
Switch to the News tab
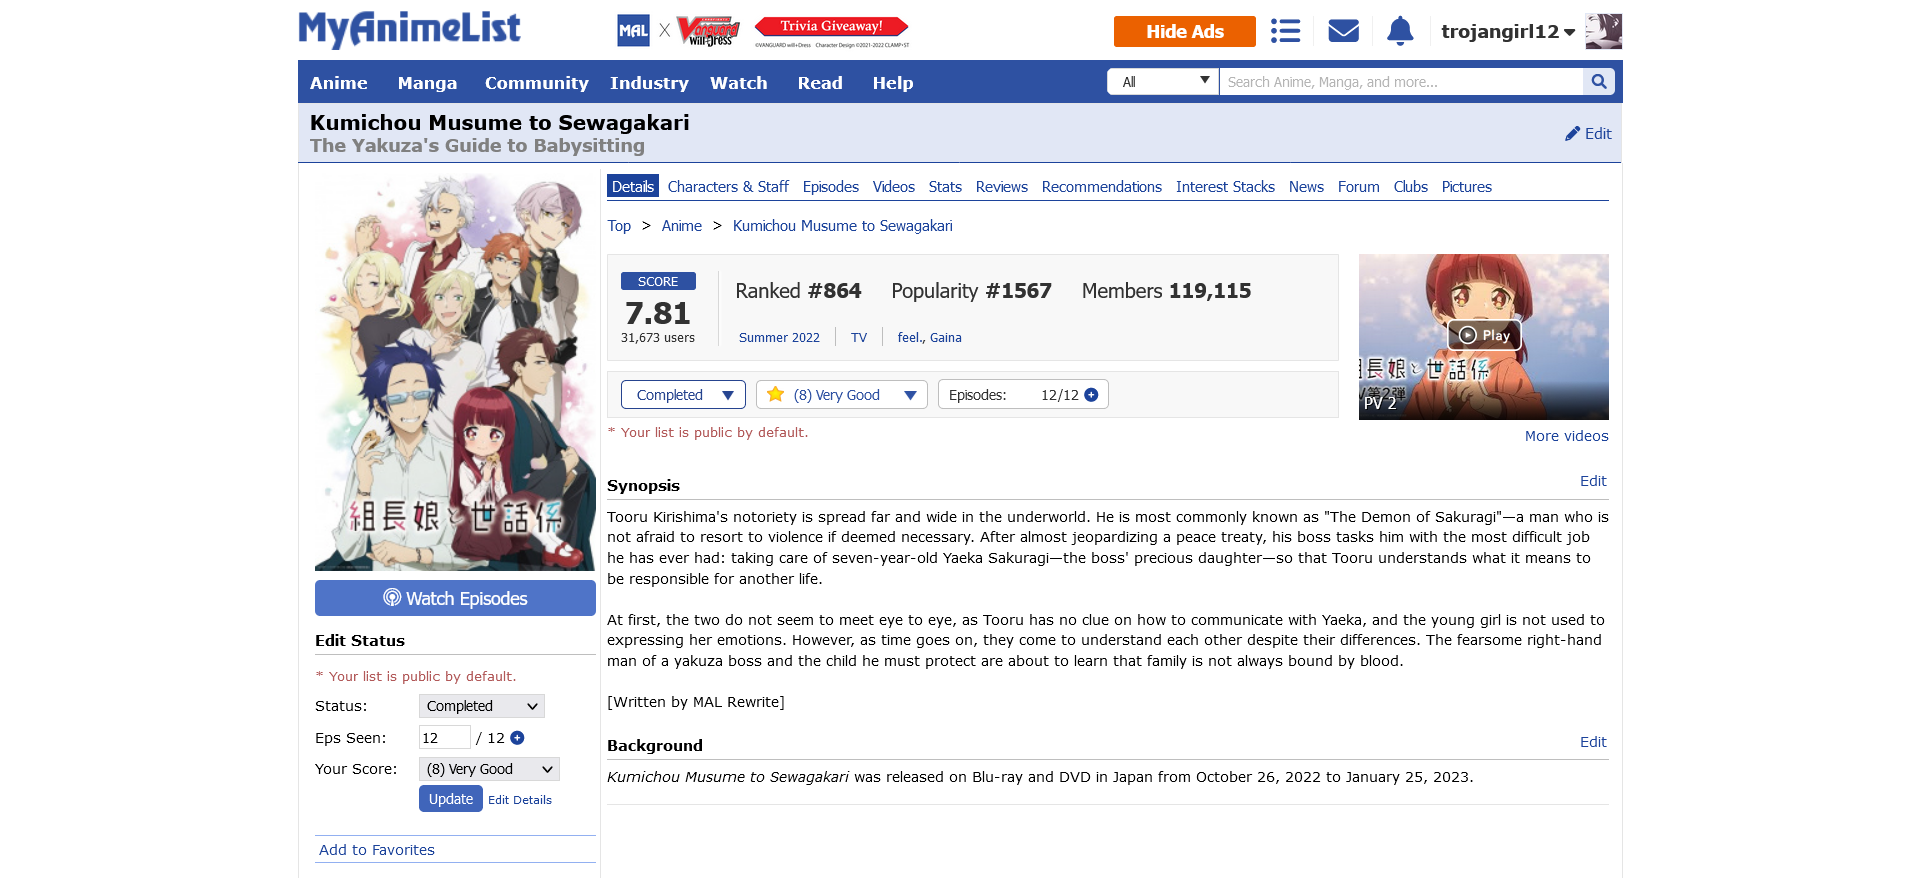click(x=1306, y=187)
